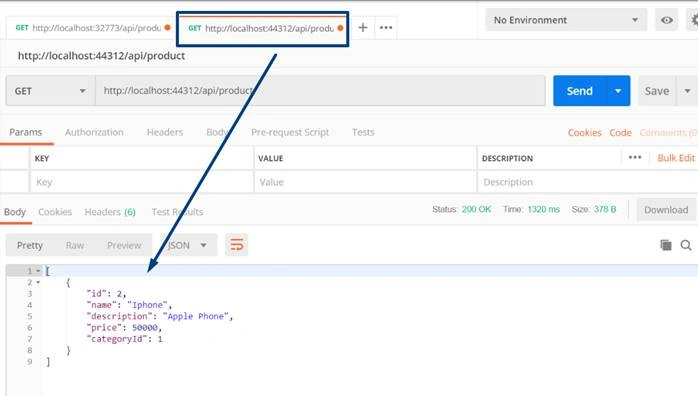
Task: Open the Cookies link
Action: (x=584, y=133)
